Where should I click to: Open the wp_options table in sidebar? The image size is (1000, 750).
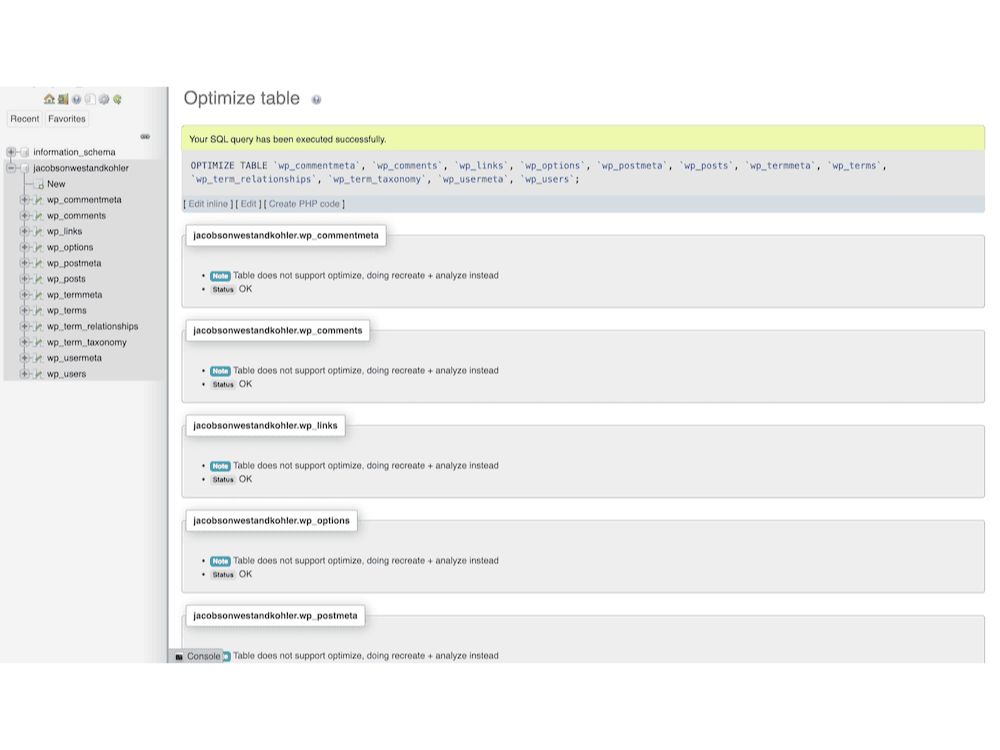tap(70, 247)
